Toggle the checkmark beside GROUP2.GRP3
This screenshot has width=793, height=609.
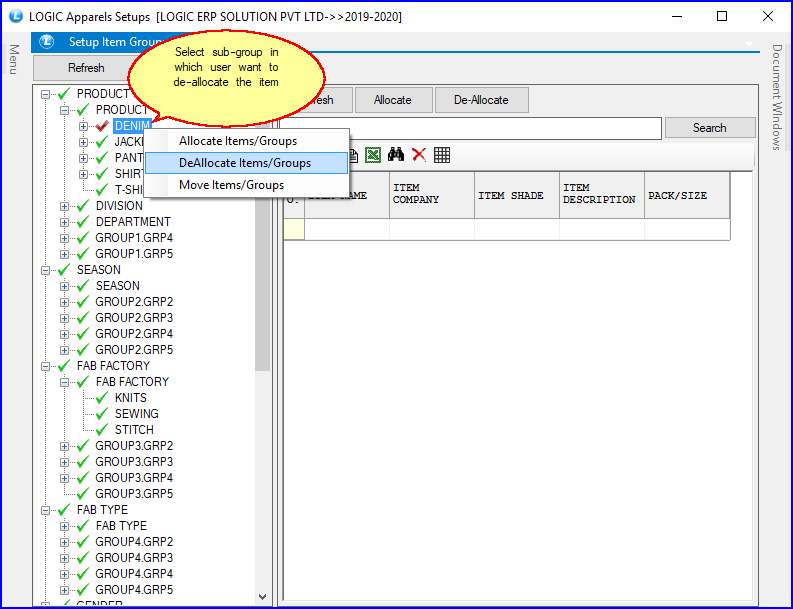point(83,318)
